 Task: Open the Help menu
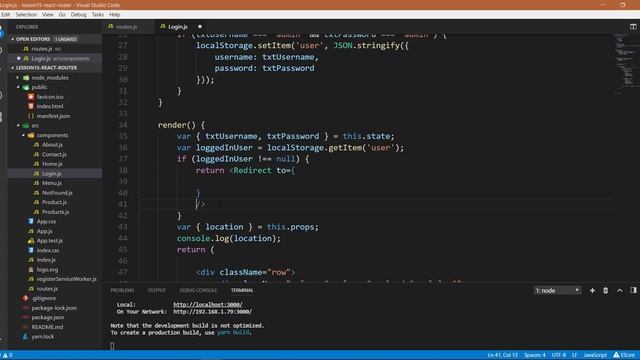pos(114,14)
